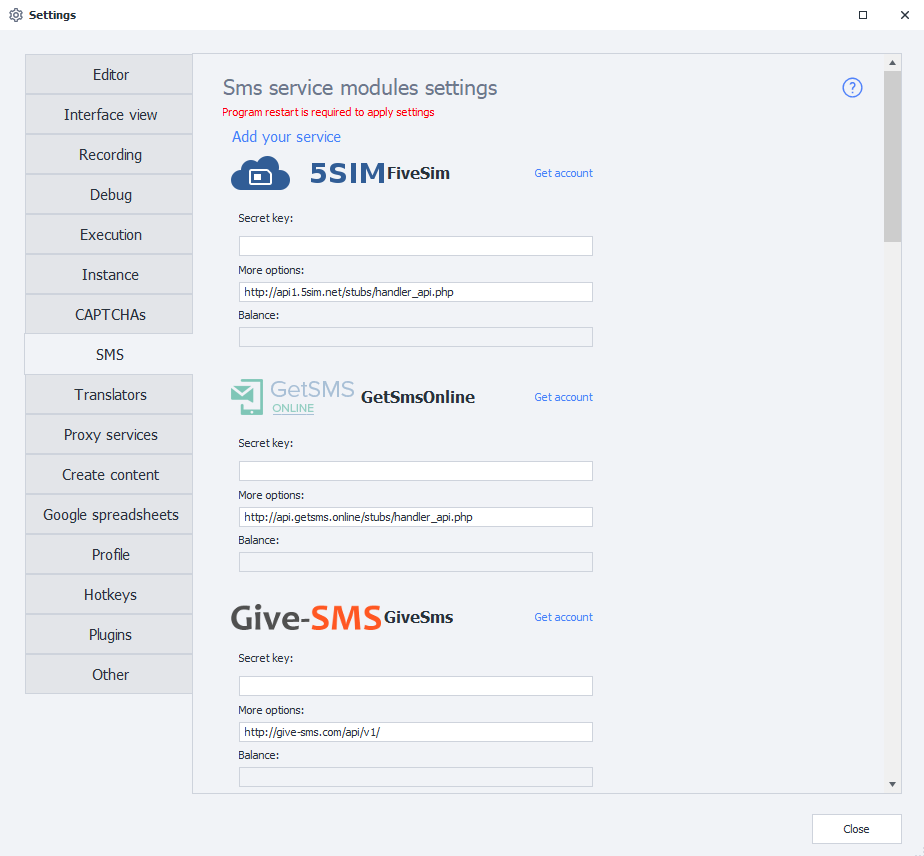Screen dimensions: 924x856
Task: Click the settings gear icon in title bar
Action: pos(15,15)
